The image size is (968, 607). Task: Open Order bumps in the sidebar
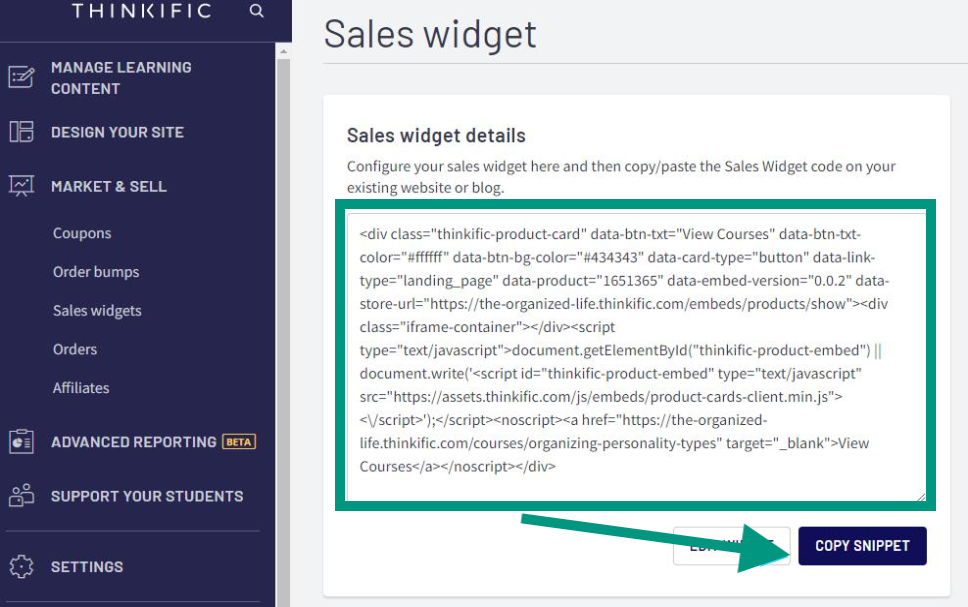(x=96, y=272)
